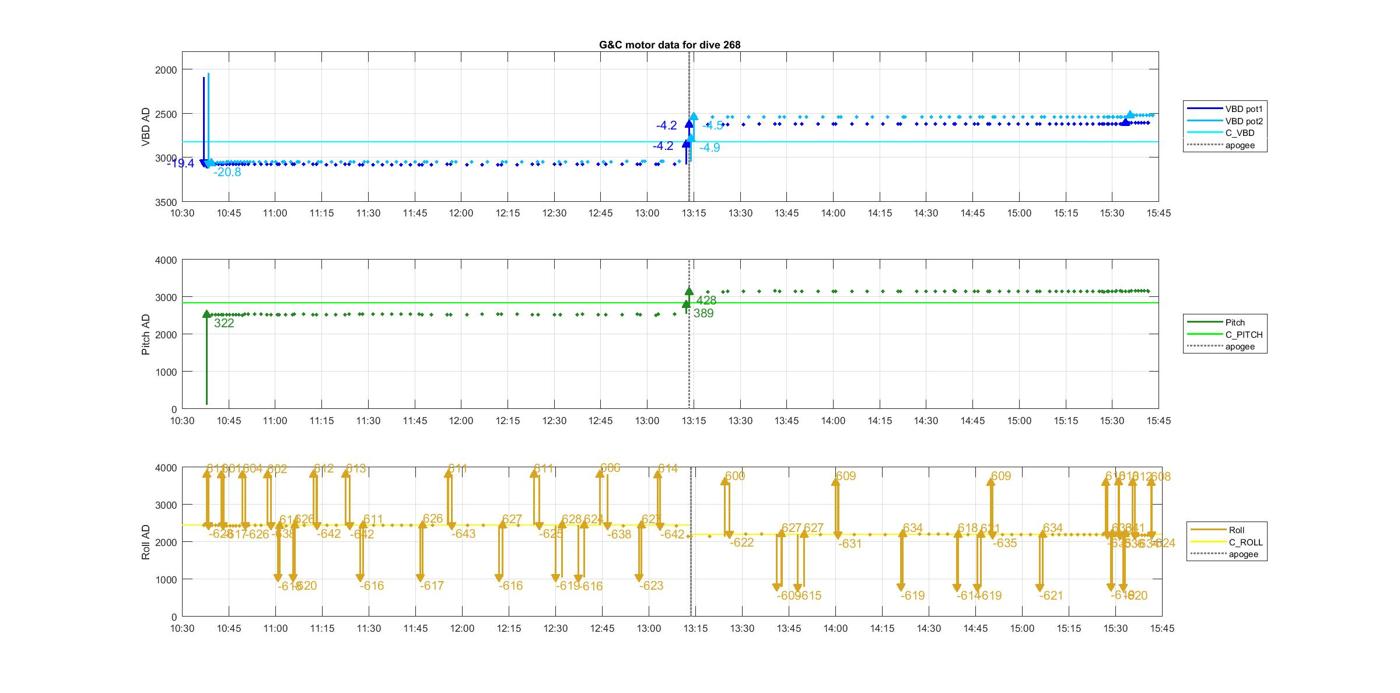Viewport: 1400px width, 693px height.
Task: Click the "-635" roll data label
Action: [x=1004, y=543]
